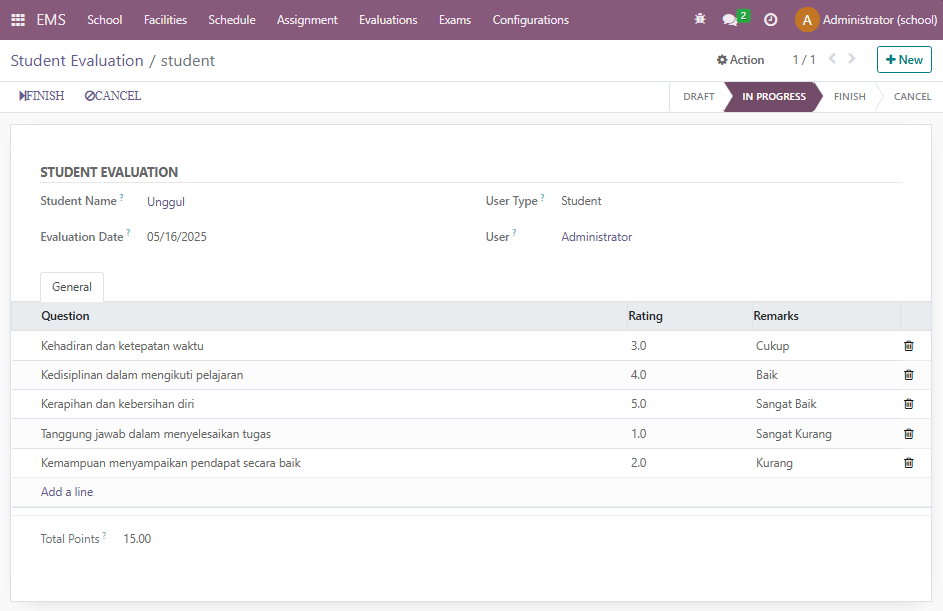
Task: Open the Action gear dropdown
Action: tap(740, 60)
